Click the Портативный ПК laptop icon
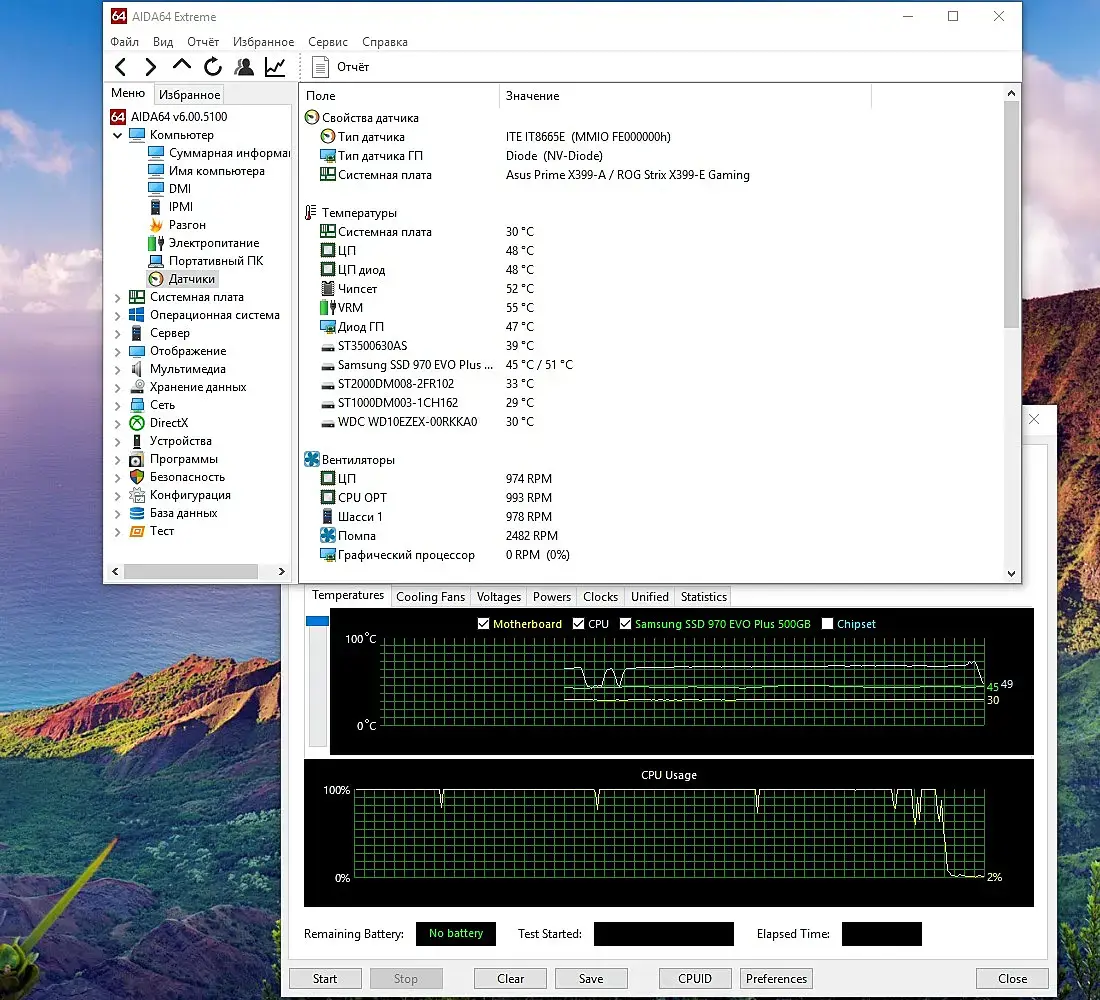The width and height of the screenshot is (1100, 1000). [x=156, y=261]
